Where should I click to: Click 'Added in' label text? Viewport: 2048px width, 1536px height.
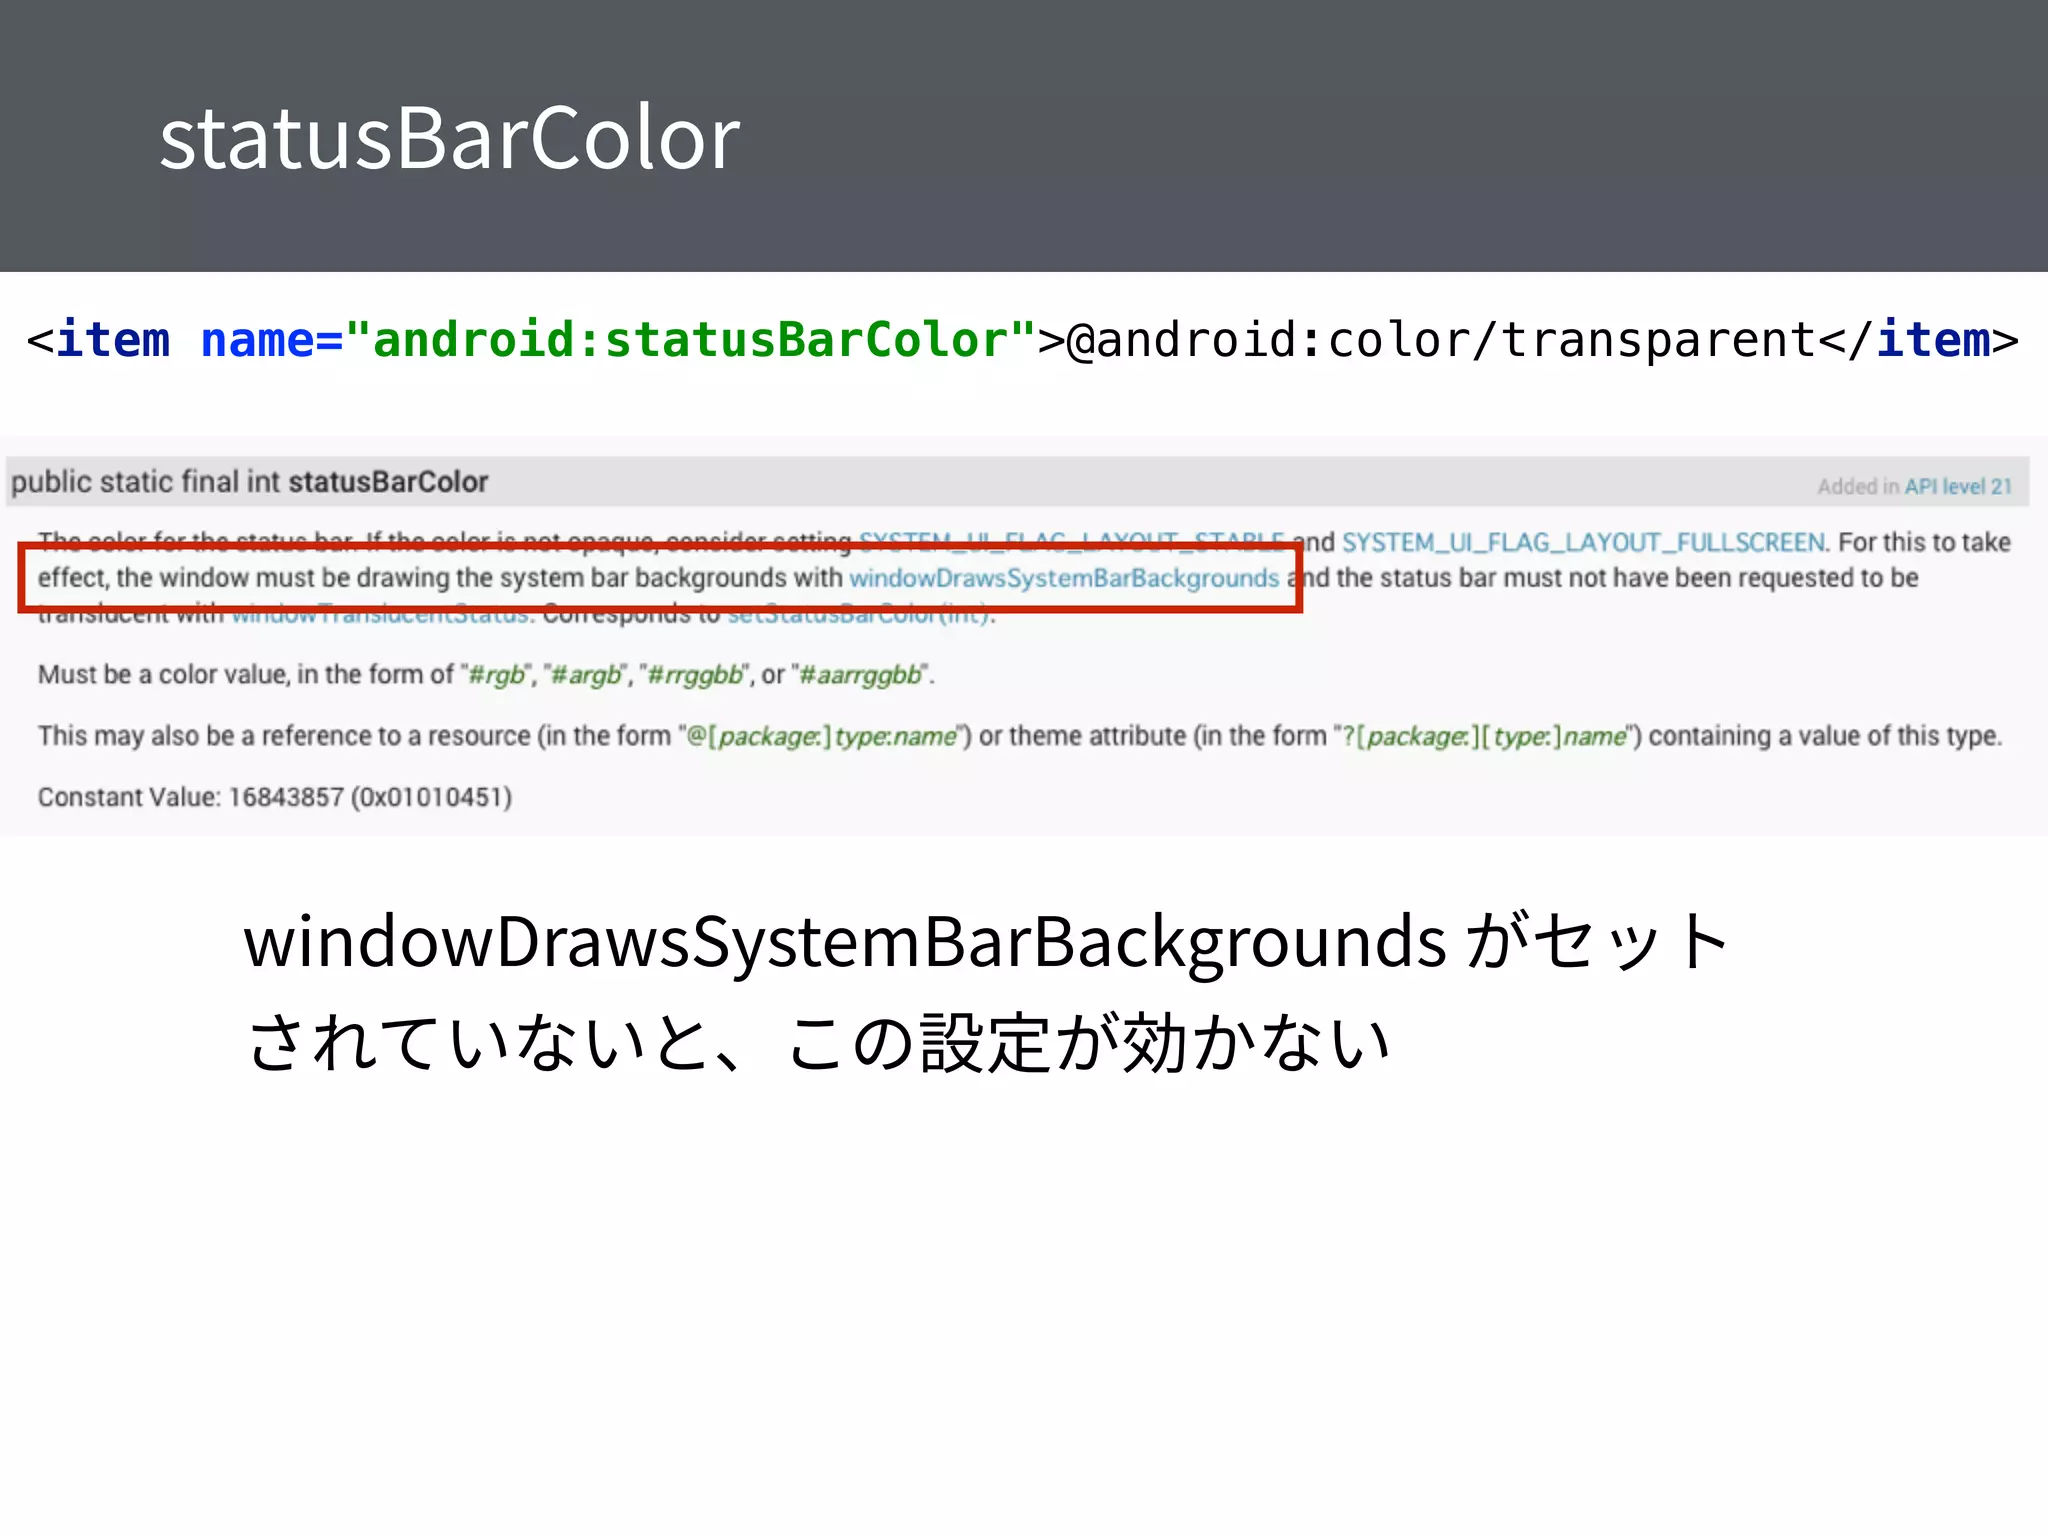point(1858,487)
